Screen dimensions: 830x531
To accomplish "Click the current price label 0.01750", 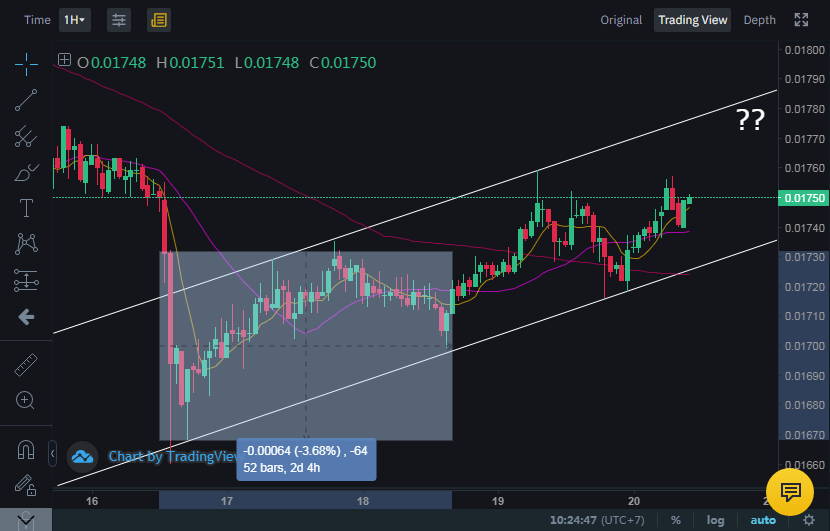I will tap(804, 198).
